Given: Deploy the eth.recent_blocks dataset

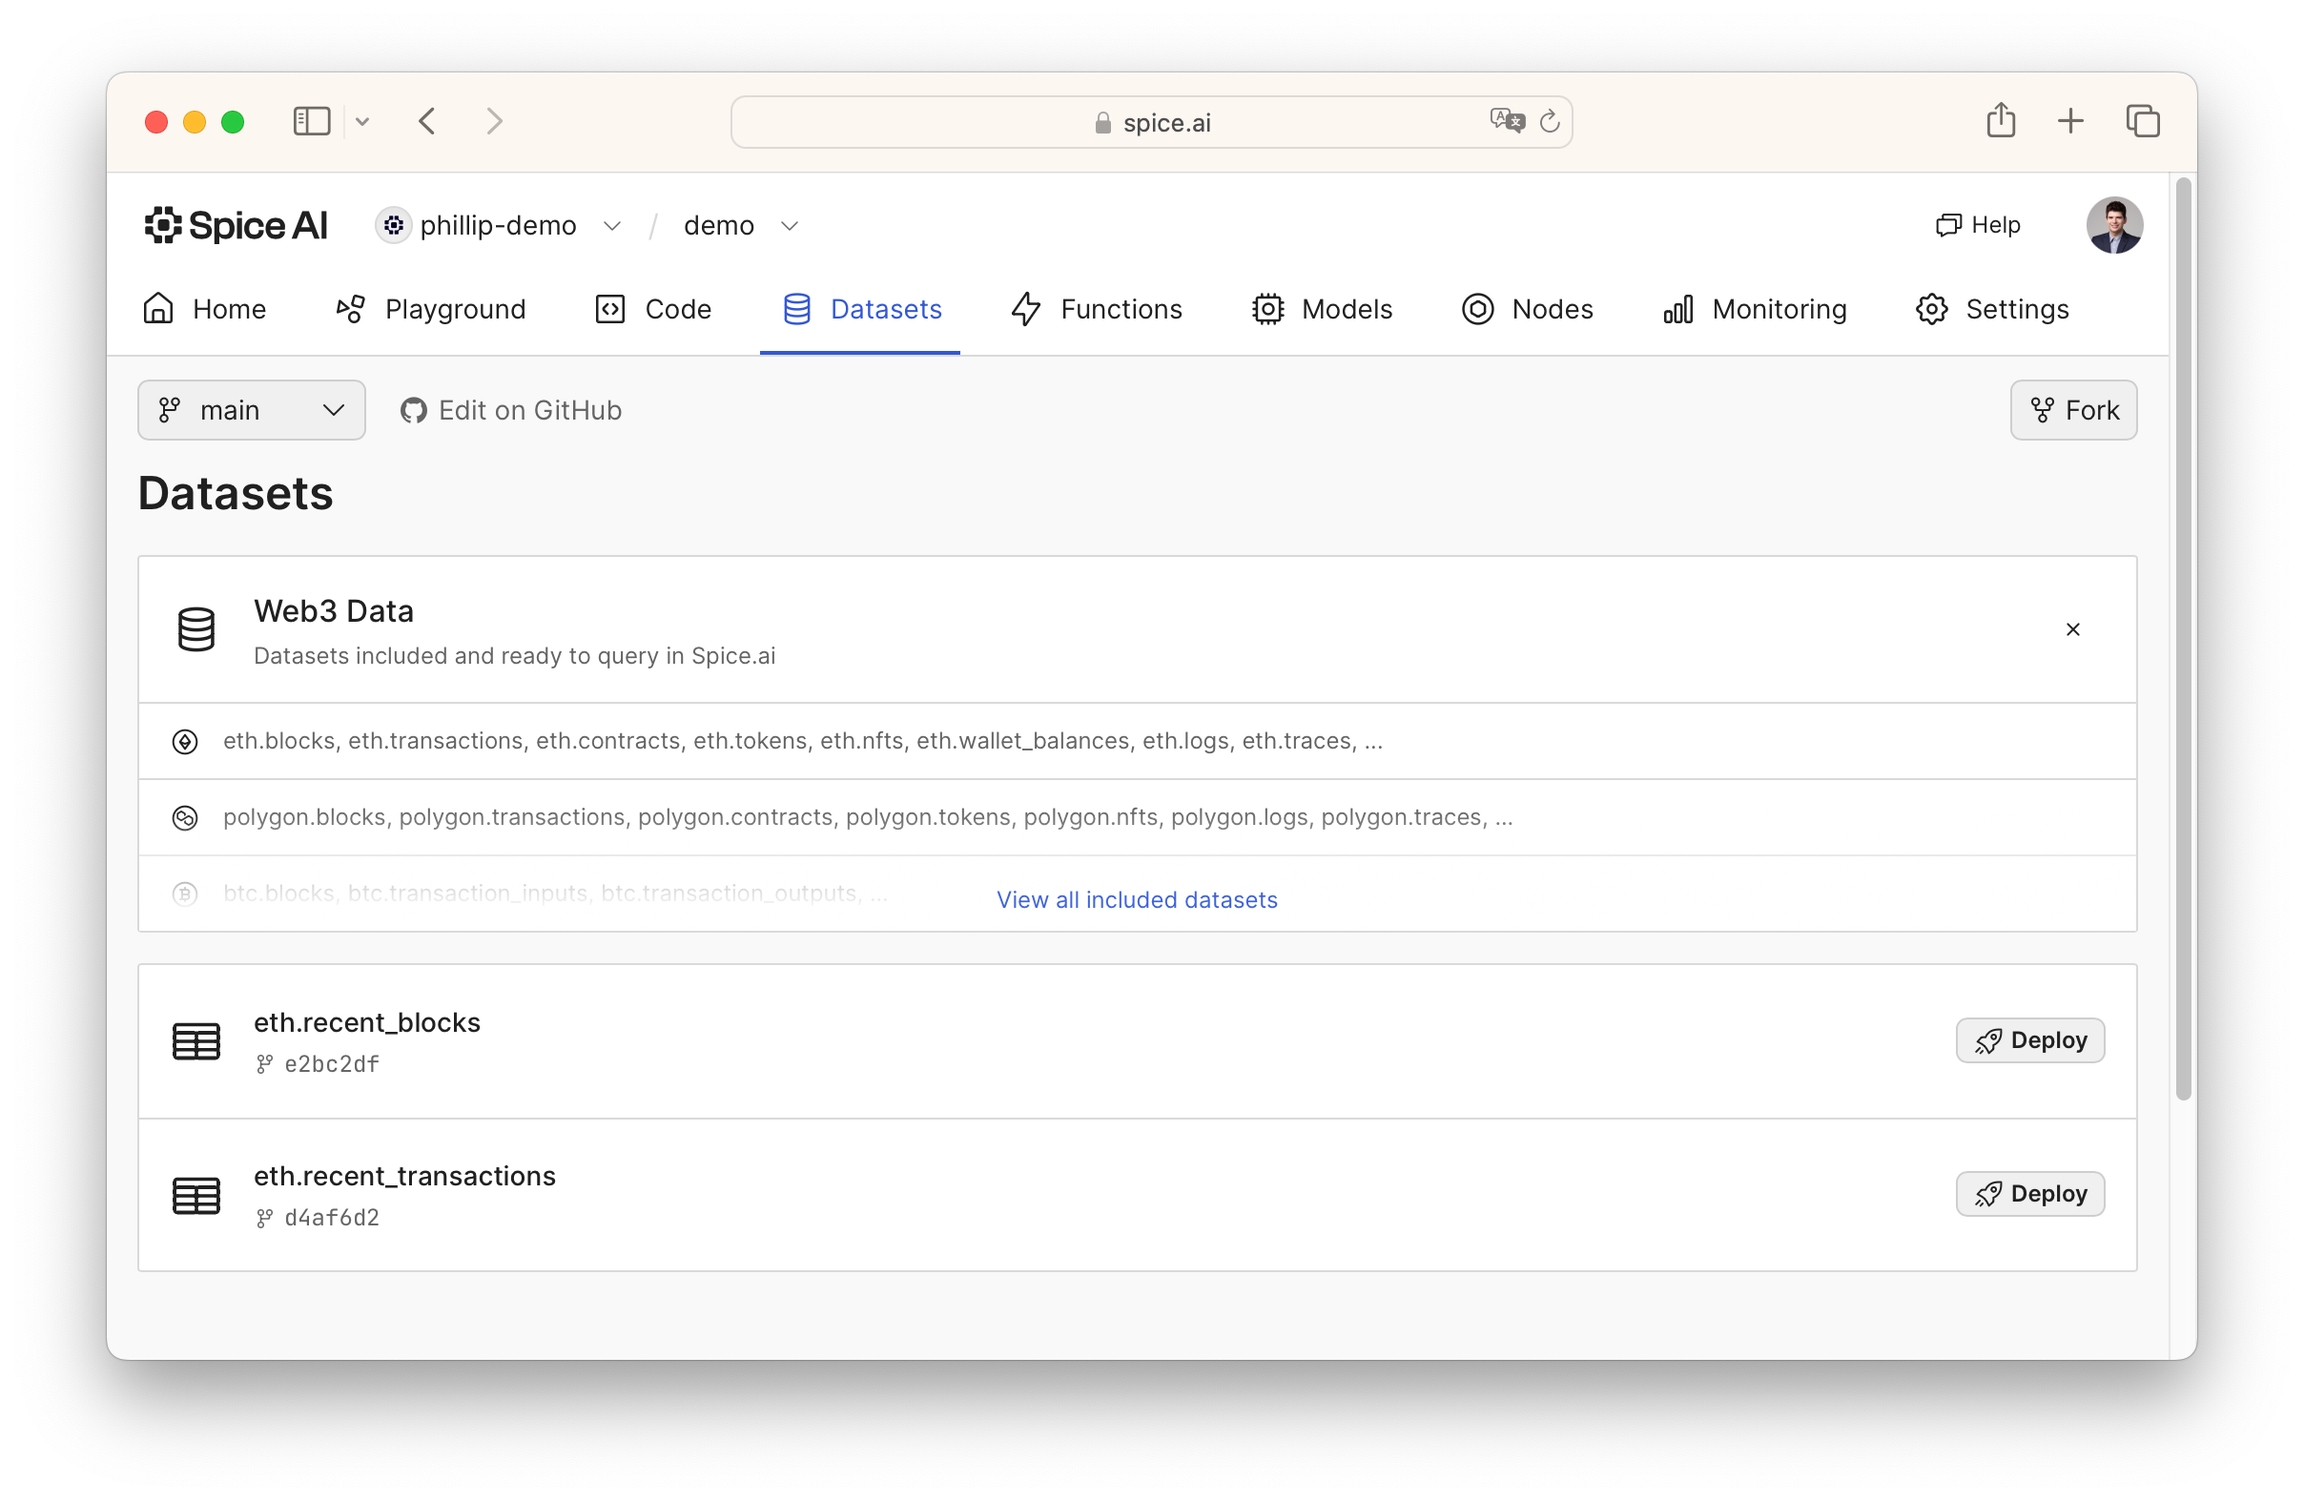Looking at the screenshot, I should 2029,1040.
